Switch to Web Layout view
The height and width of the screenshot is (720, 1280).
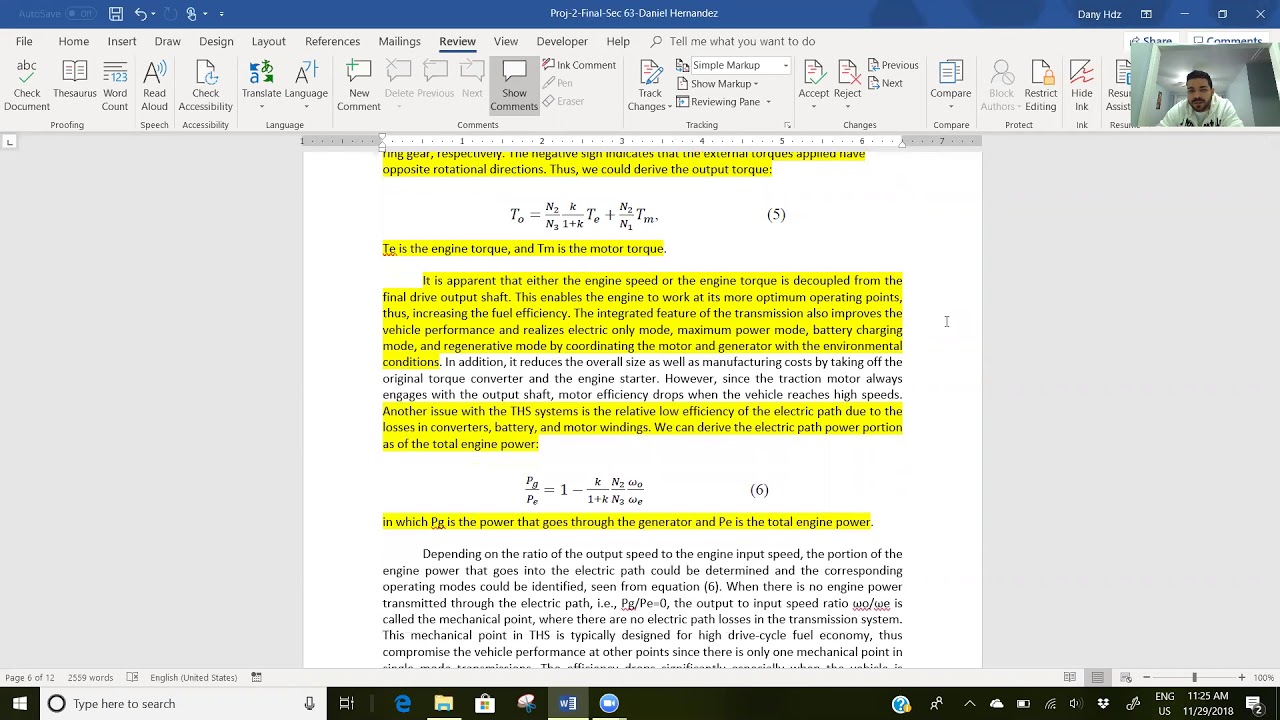pos(1125,677)
